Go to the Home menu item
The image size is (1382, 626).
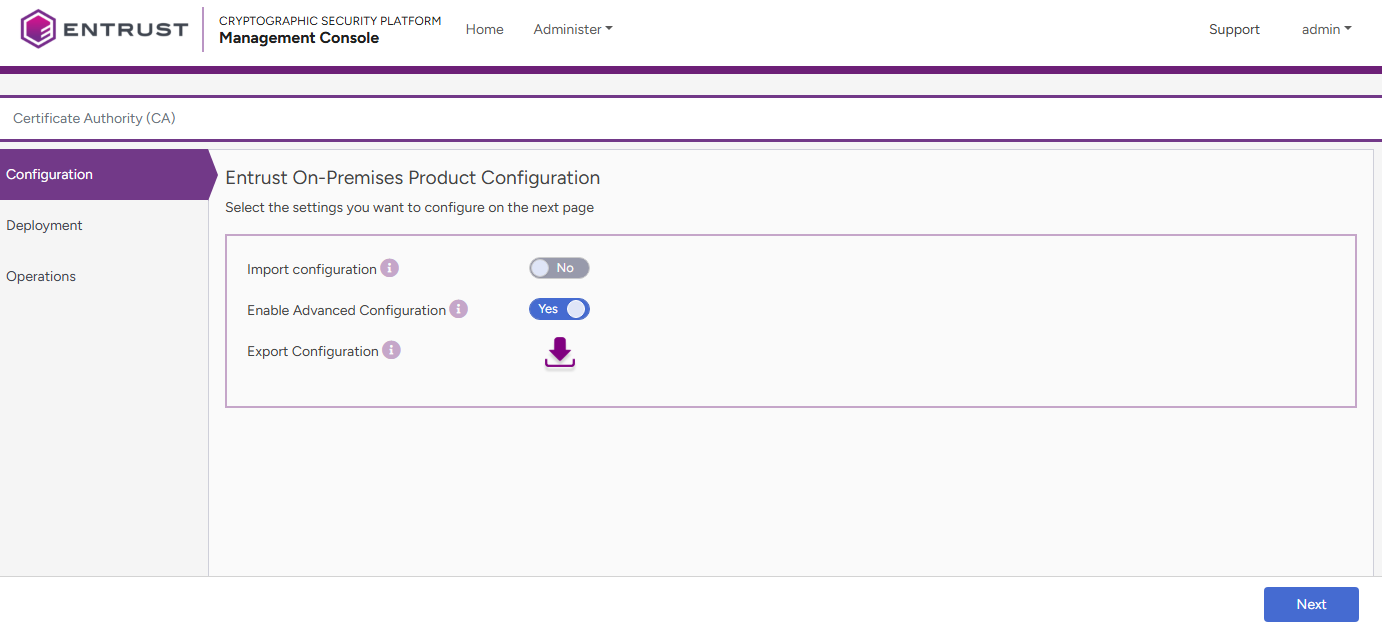click(x=485, y=30)
